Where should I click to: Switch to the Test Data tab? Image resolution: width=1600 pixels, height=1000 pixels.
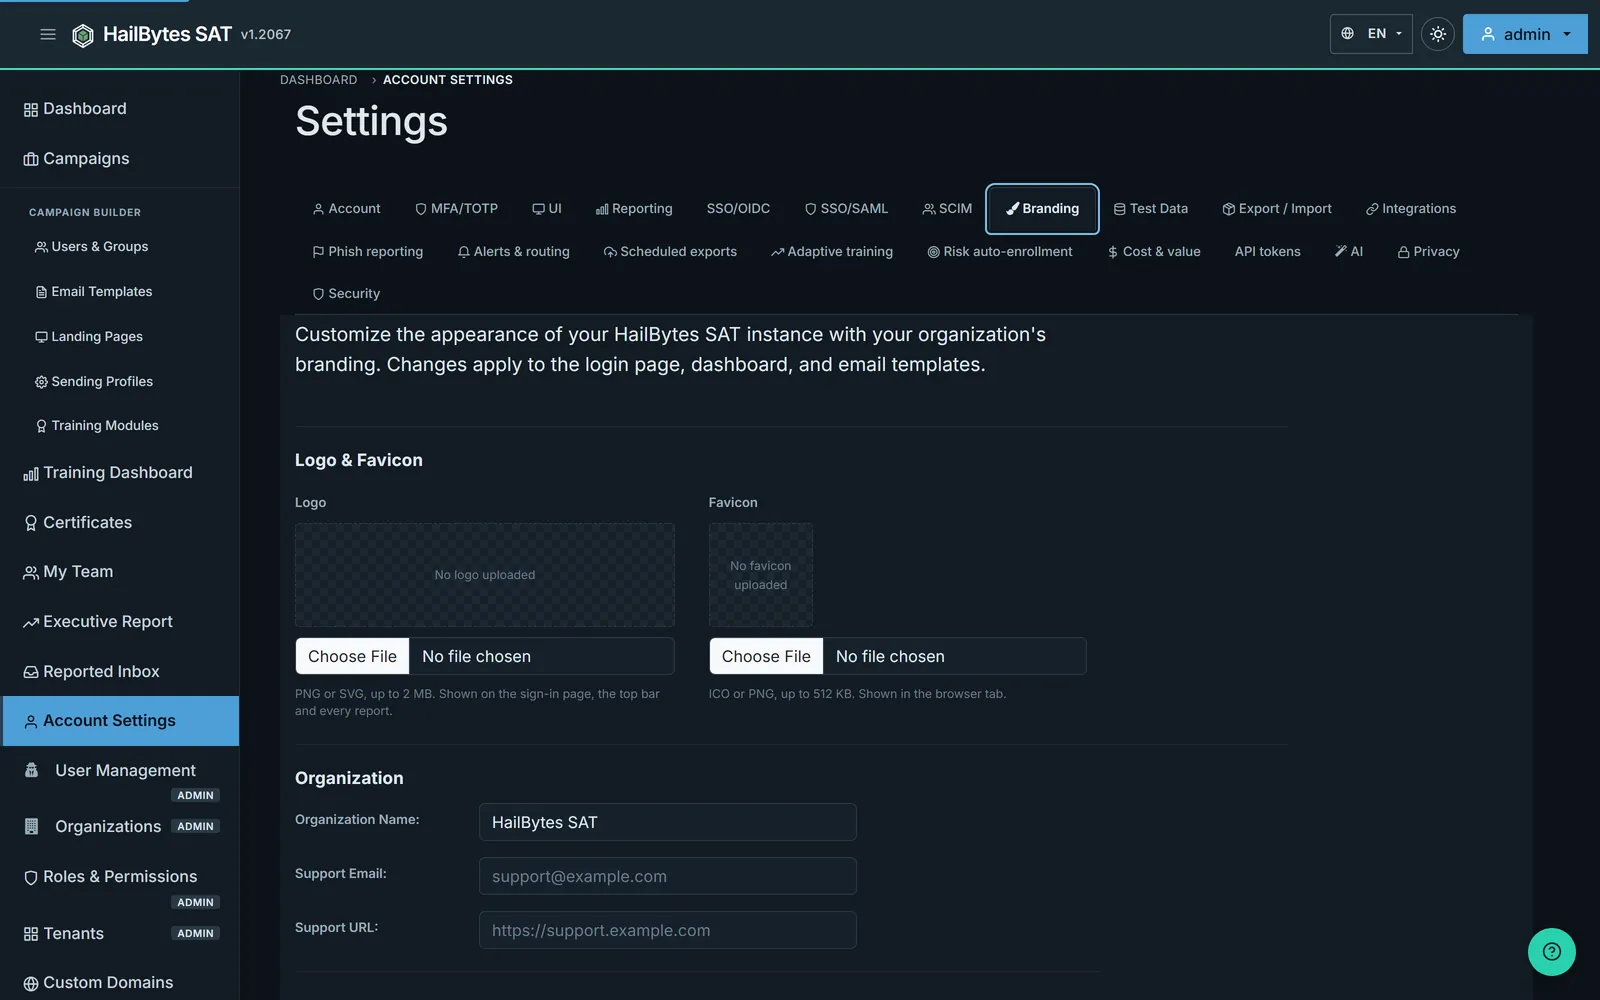1151,209
